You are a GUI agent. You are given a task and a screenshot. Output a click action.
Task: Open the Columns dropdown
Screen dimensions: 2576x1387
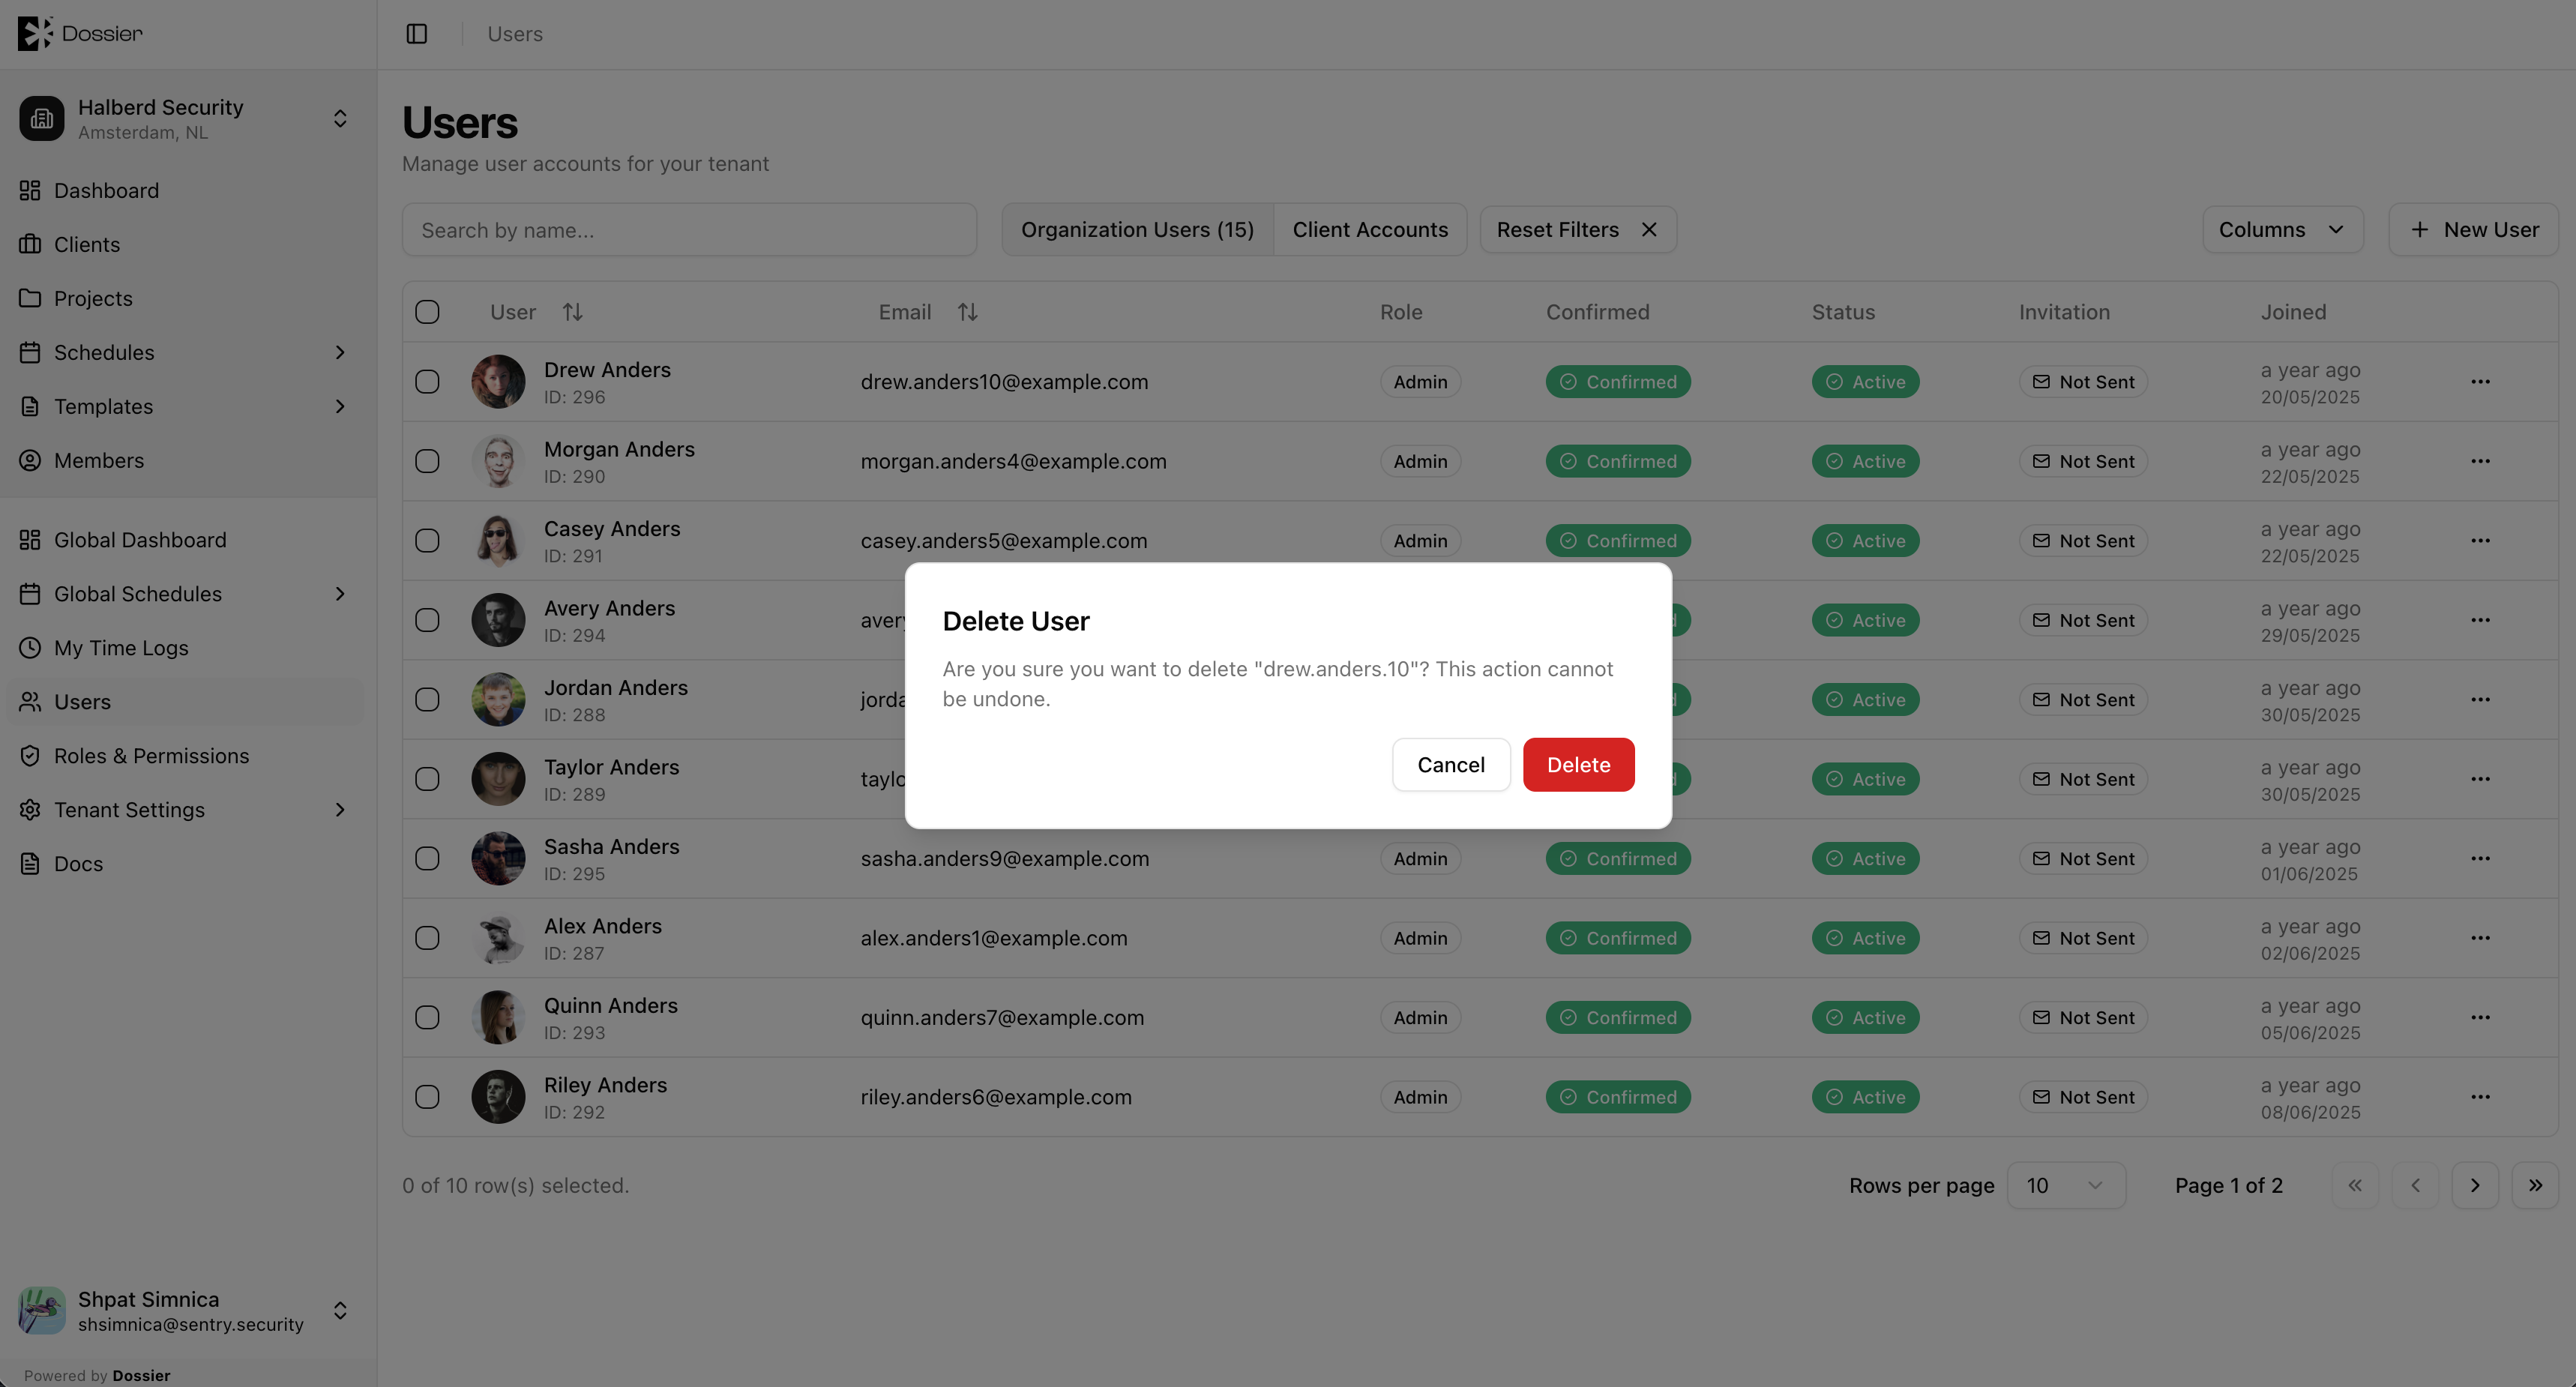click(2282, 230)
